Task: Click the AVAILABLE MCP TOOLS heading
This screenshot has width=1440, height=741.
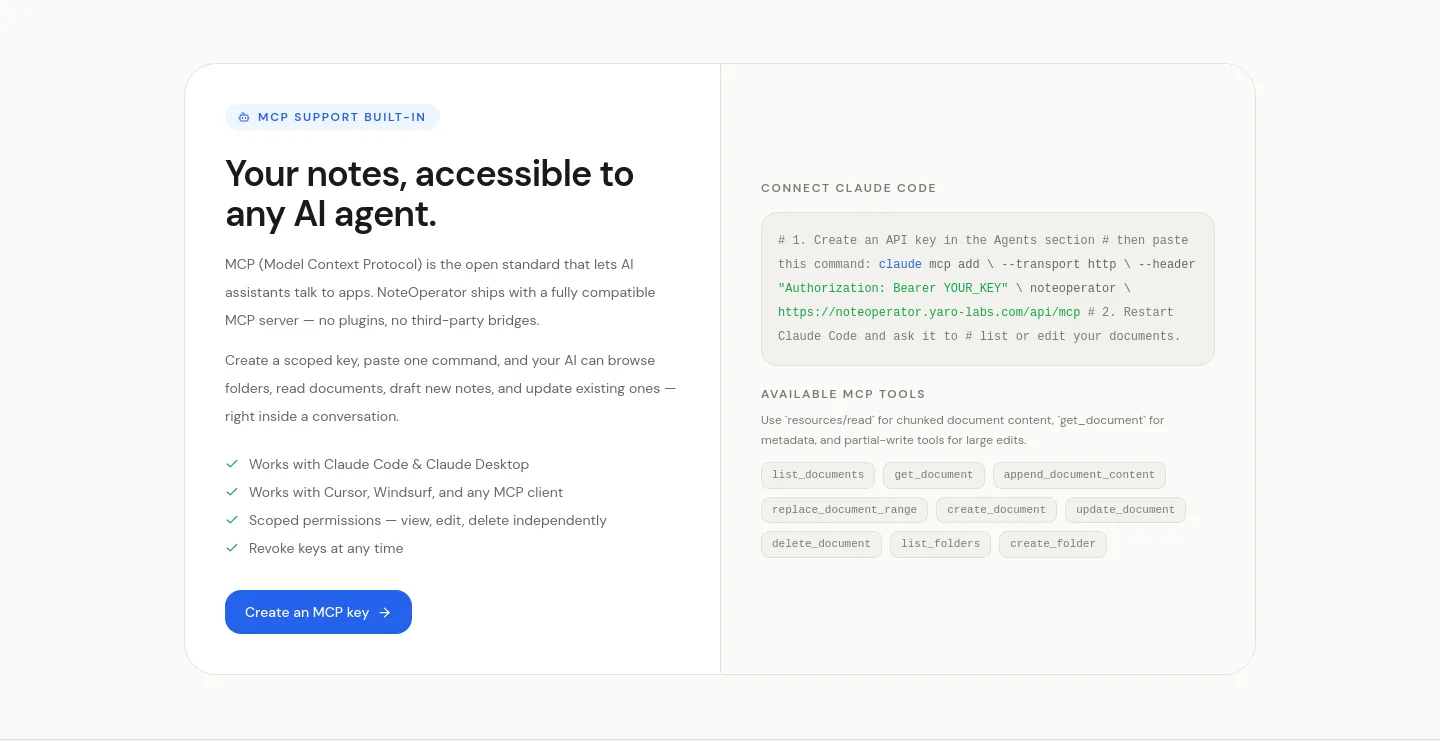Action: click(x=843, y=394)
